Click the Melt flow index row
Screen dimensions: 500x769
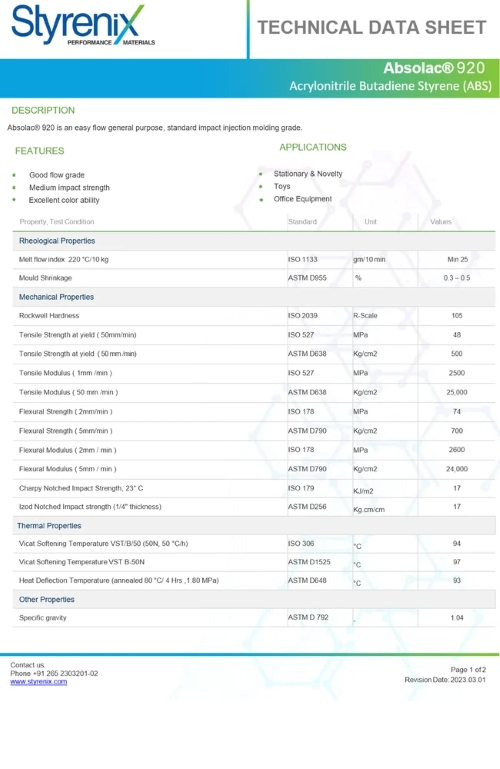254,259
